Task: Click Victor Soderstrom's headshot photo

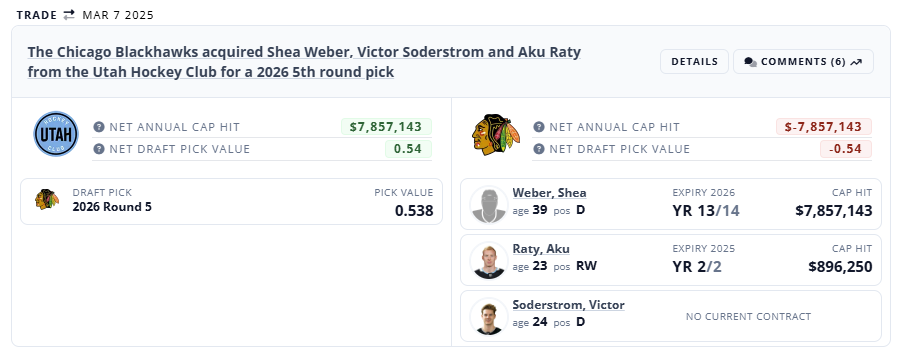Action: coord(489,316)
